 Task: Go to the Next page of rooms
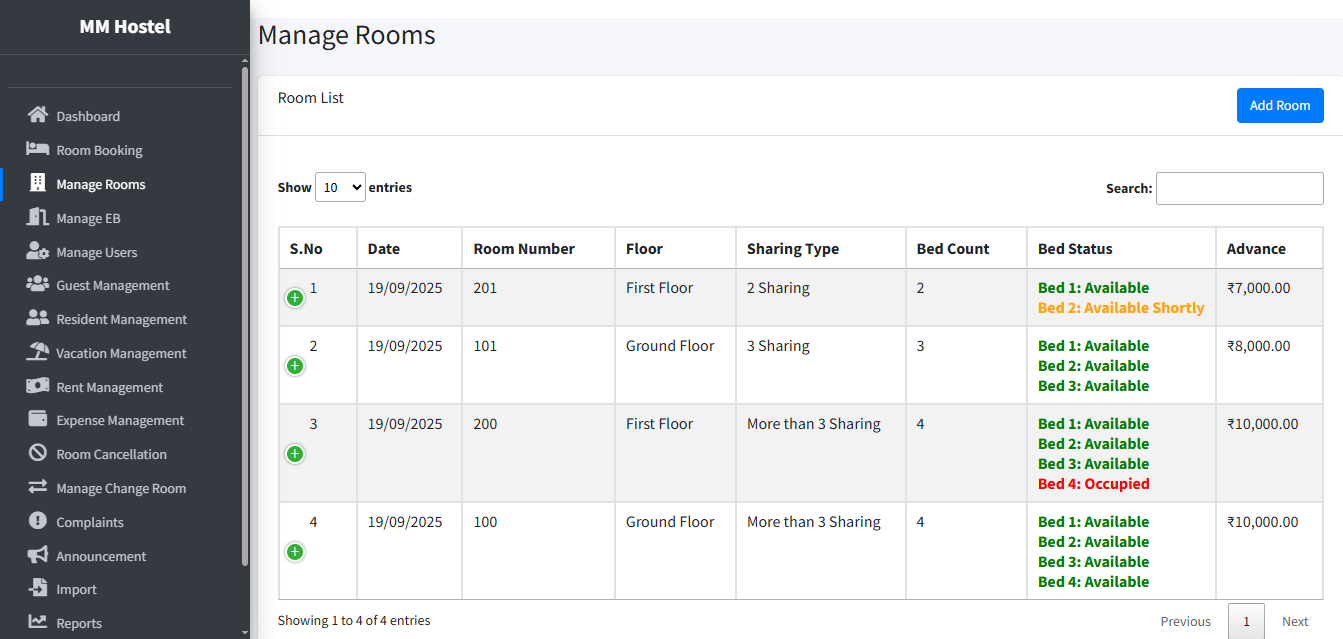pos(1295,621)
